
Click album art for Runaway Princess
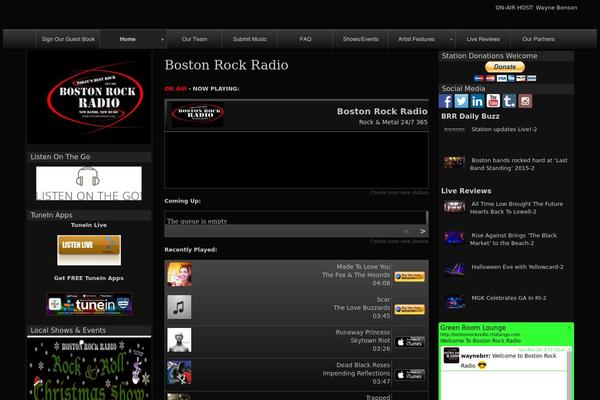(x=179, y=340)
